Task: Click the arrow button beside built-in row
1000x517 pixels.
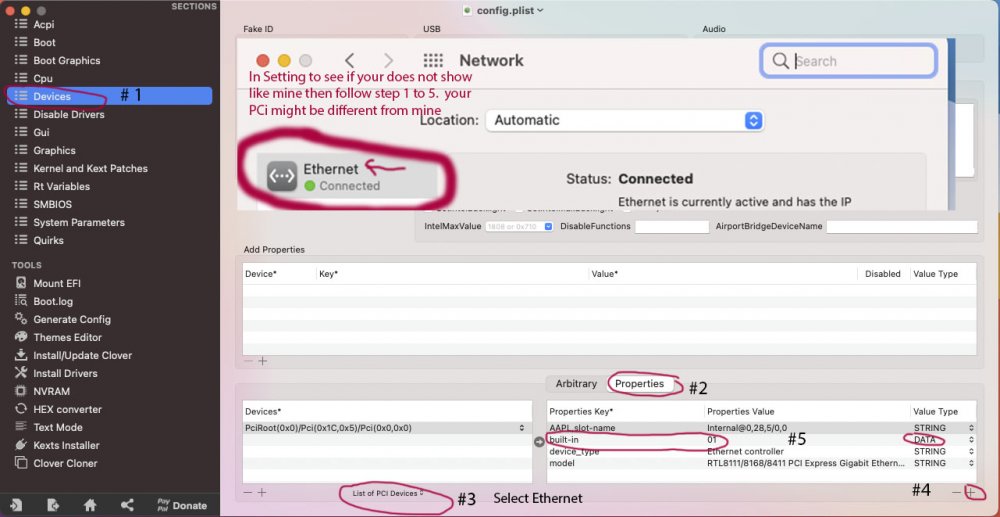Action: click(539, 441)
